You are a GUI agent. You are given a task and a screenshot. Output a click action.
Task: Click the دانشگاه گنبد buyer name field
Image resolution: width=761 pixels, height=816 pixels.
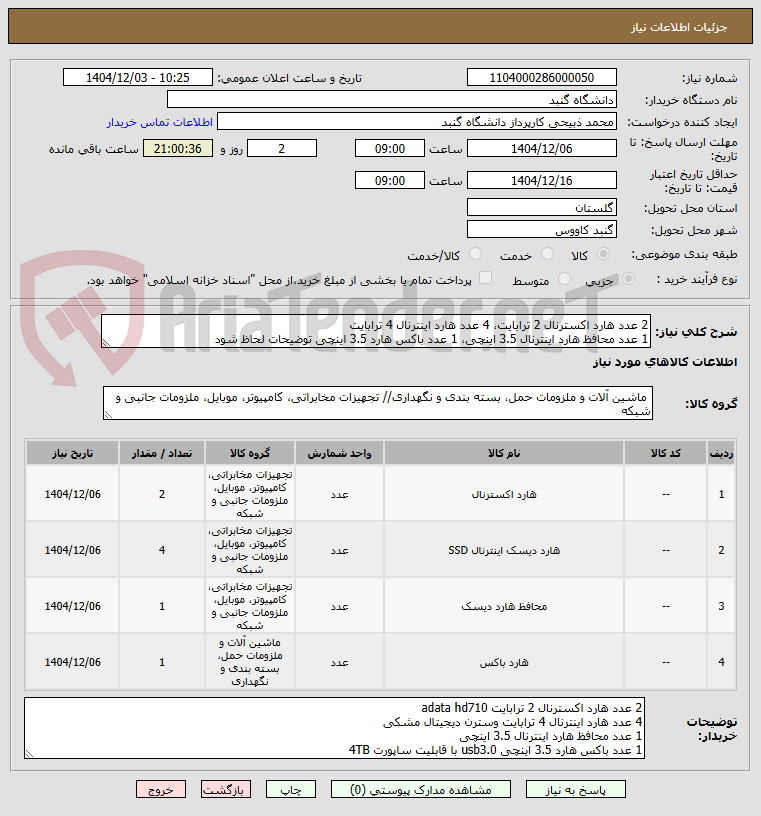coord(392,99)
